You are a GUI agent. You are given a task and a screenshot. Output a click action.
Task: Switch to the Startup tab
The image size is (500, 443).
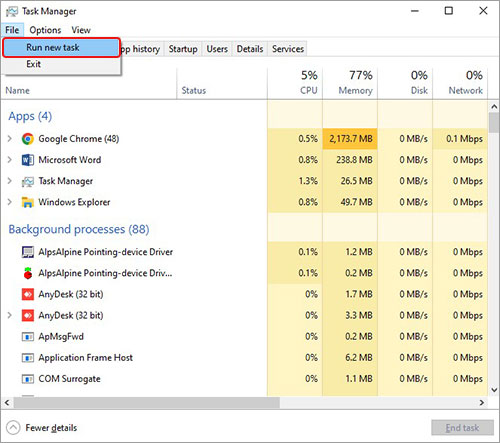(183, 49)
